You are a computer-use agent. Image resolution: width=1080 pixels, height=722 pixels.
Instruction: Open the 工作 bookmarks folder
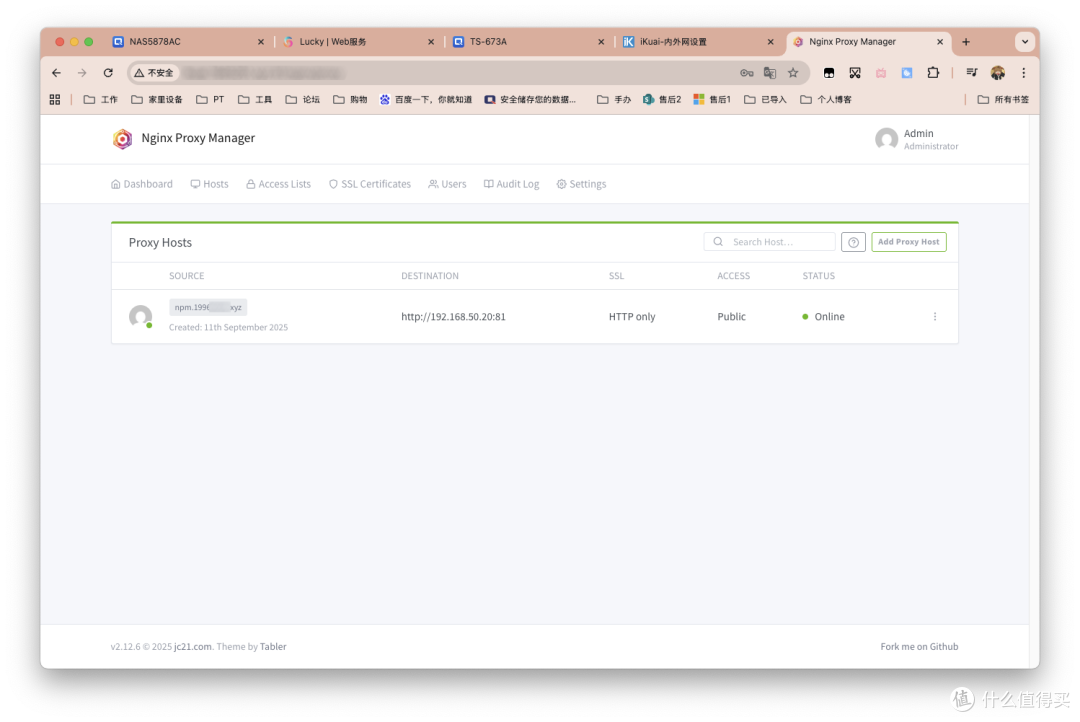[x=101, y=100]
